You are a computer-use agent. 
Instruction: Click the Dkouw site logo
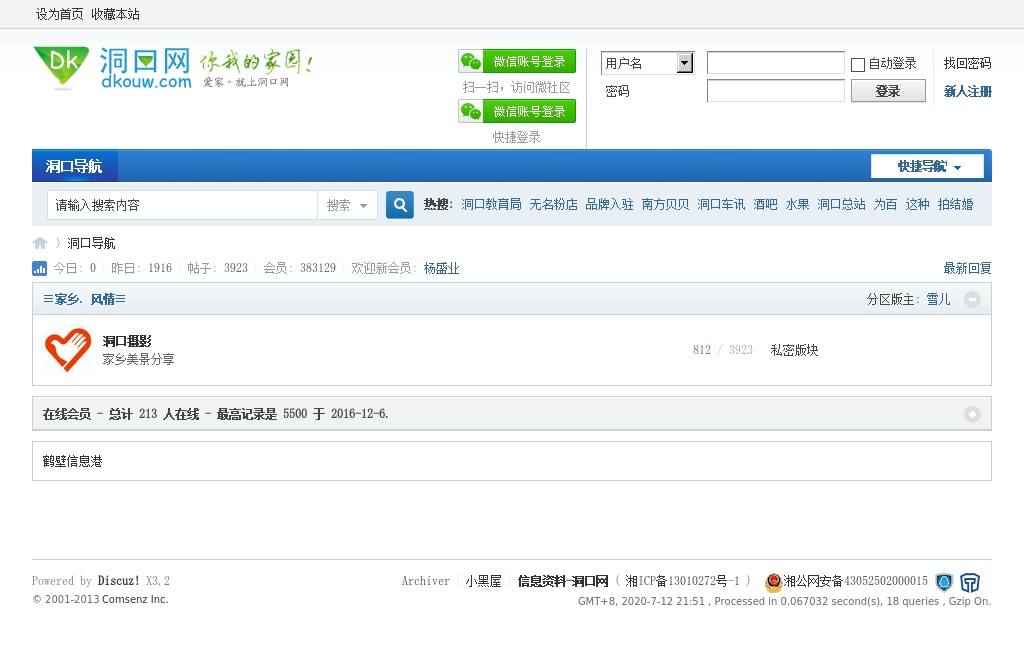click(110, 67)
